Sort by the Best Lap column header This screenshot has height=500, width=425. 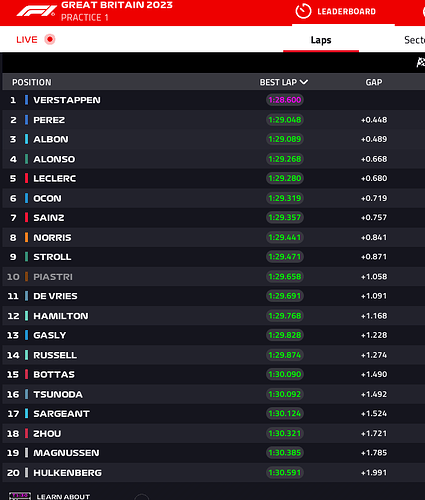tap(278, 82)
